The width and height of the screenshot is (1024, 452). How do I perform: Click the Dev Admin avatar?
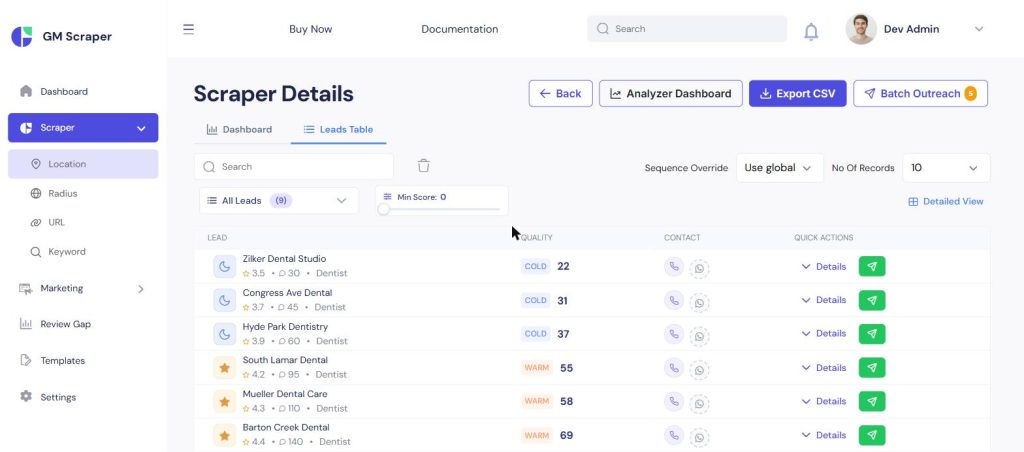tap(861, 29)
